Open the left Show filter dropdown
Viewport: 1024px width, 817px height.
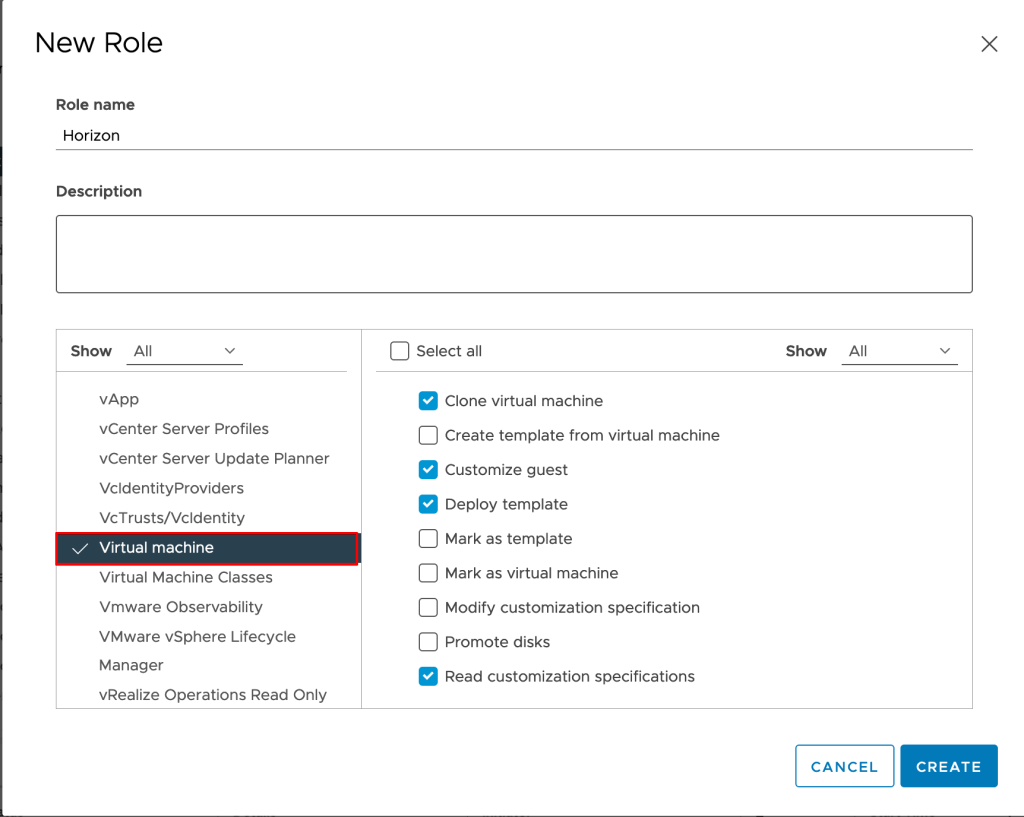coord(185,351)
